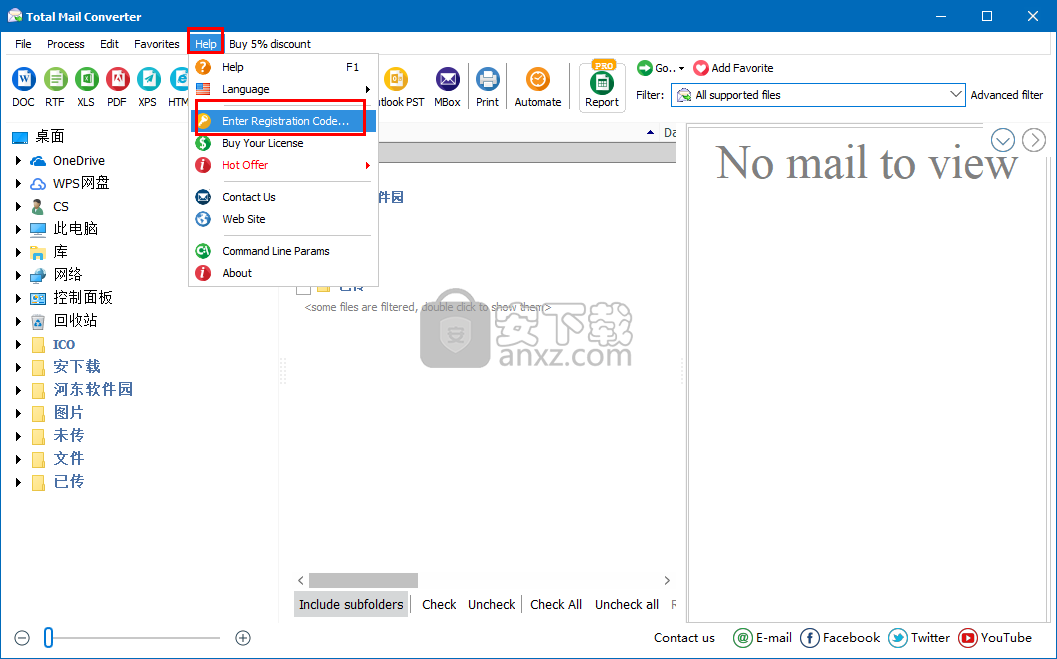The height and width of the screenshot is (659, 1057).
Task: Expand the WPS网盘 tree node
Action: pos(18,183)
